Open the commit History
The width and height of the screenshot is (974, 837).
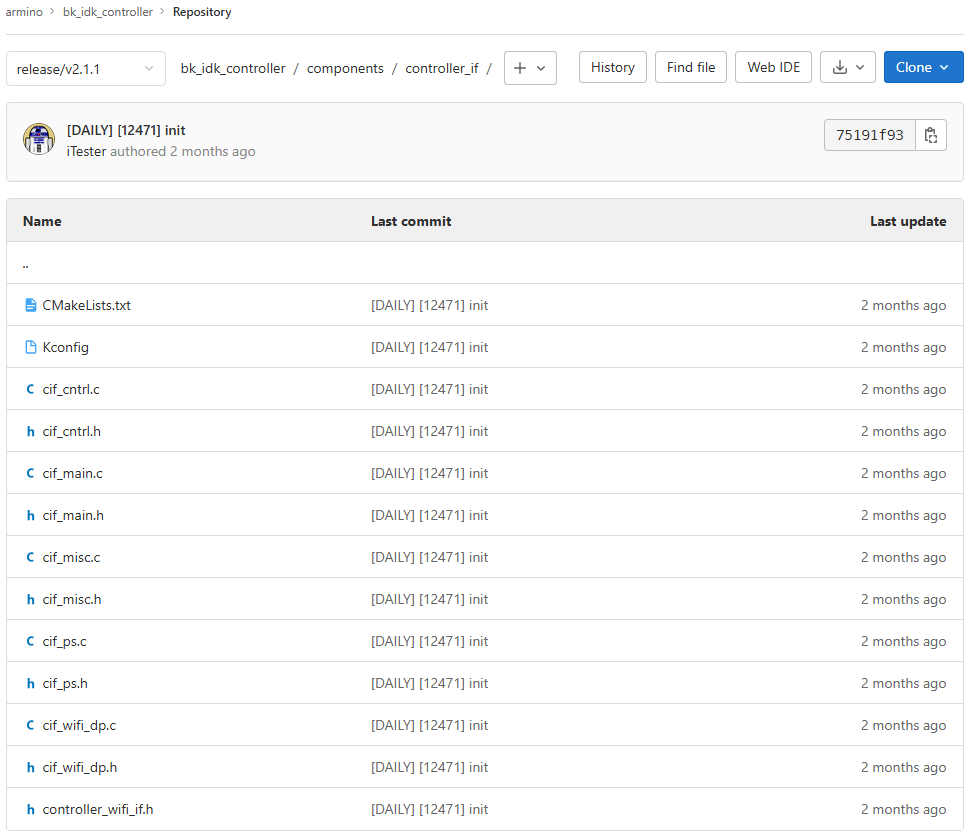point(612,67)
